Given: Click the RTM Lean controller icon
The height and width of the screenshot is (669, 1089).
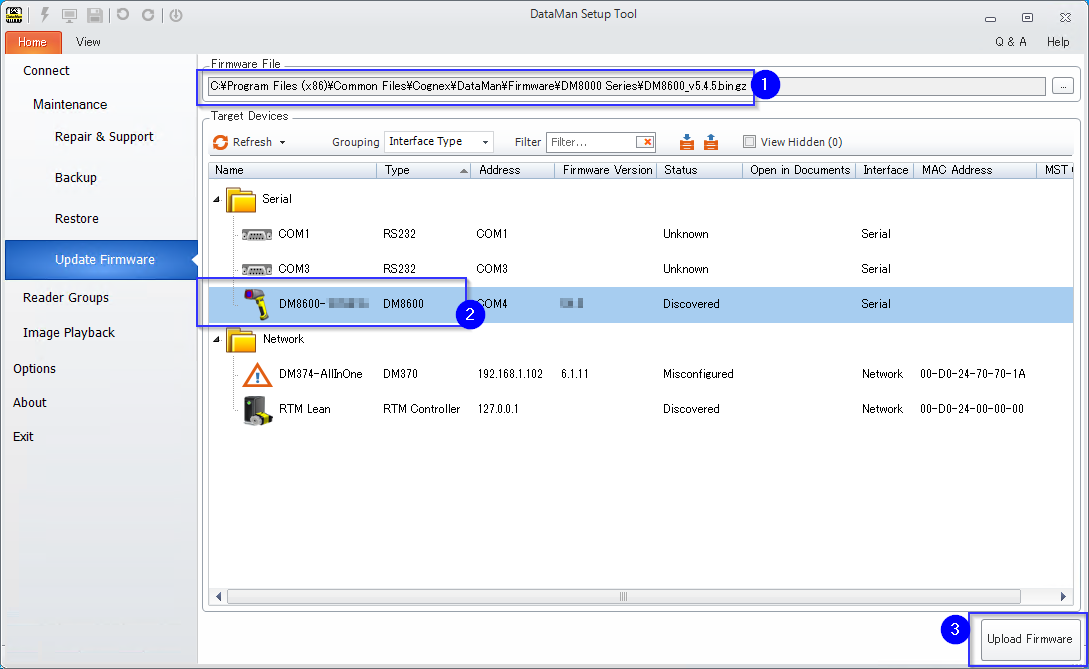Looking at the screenshot, I should 257,410.
